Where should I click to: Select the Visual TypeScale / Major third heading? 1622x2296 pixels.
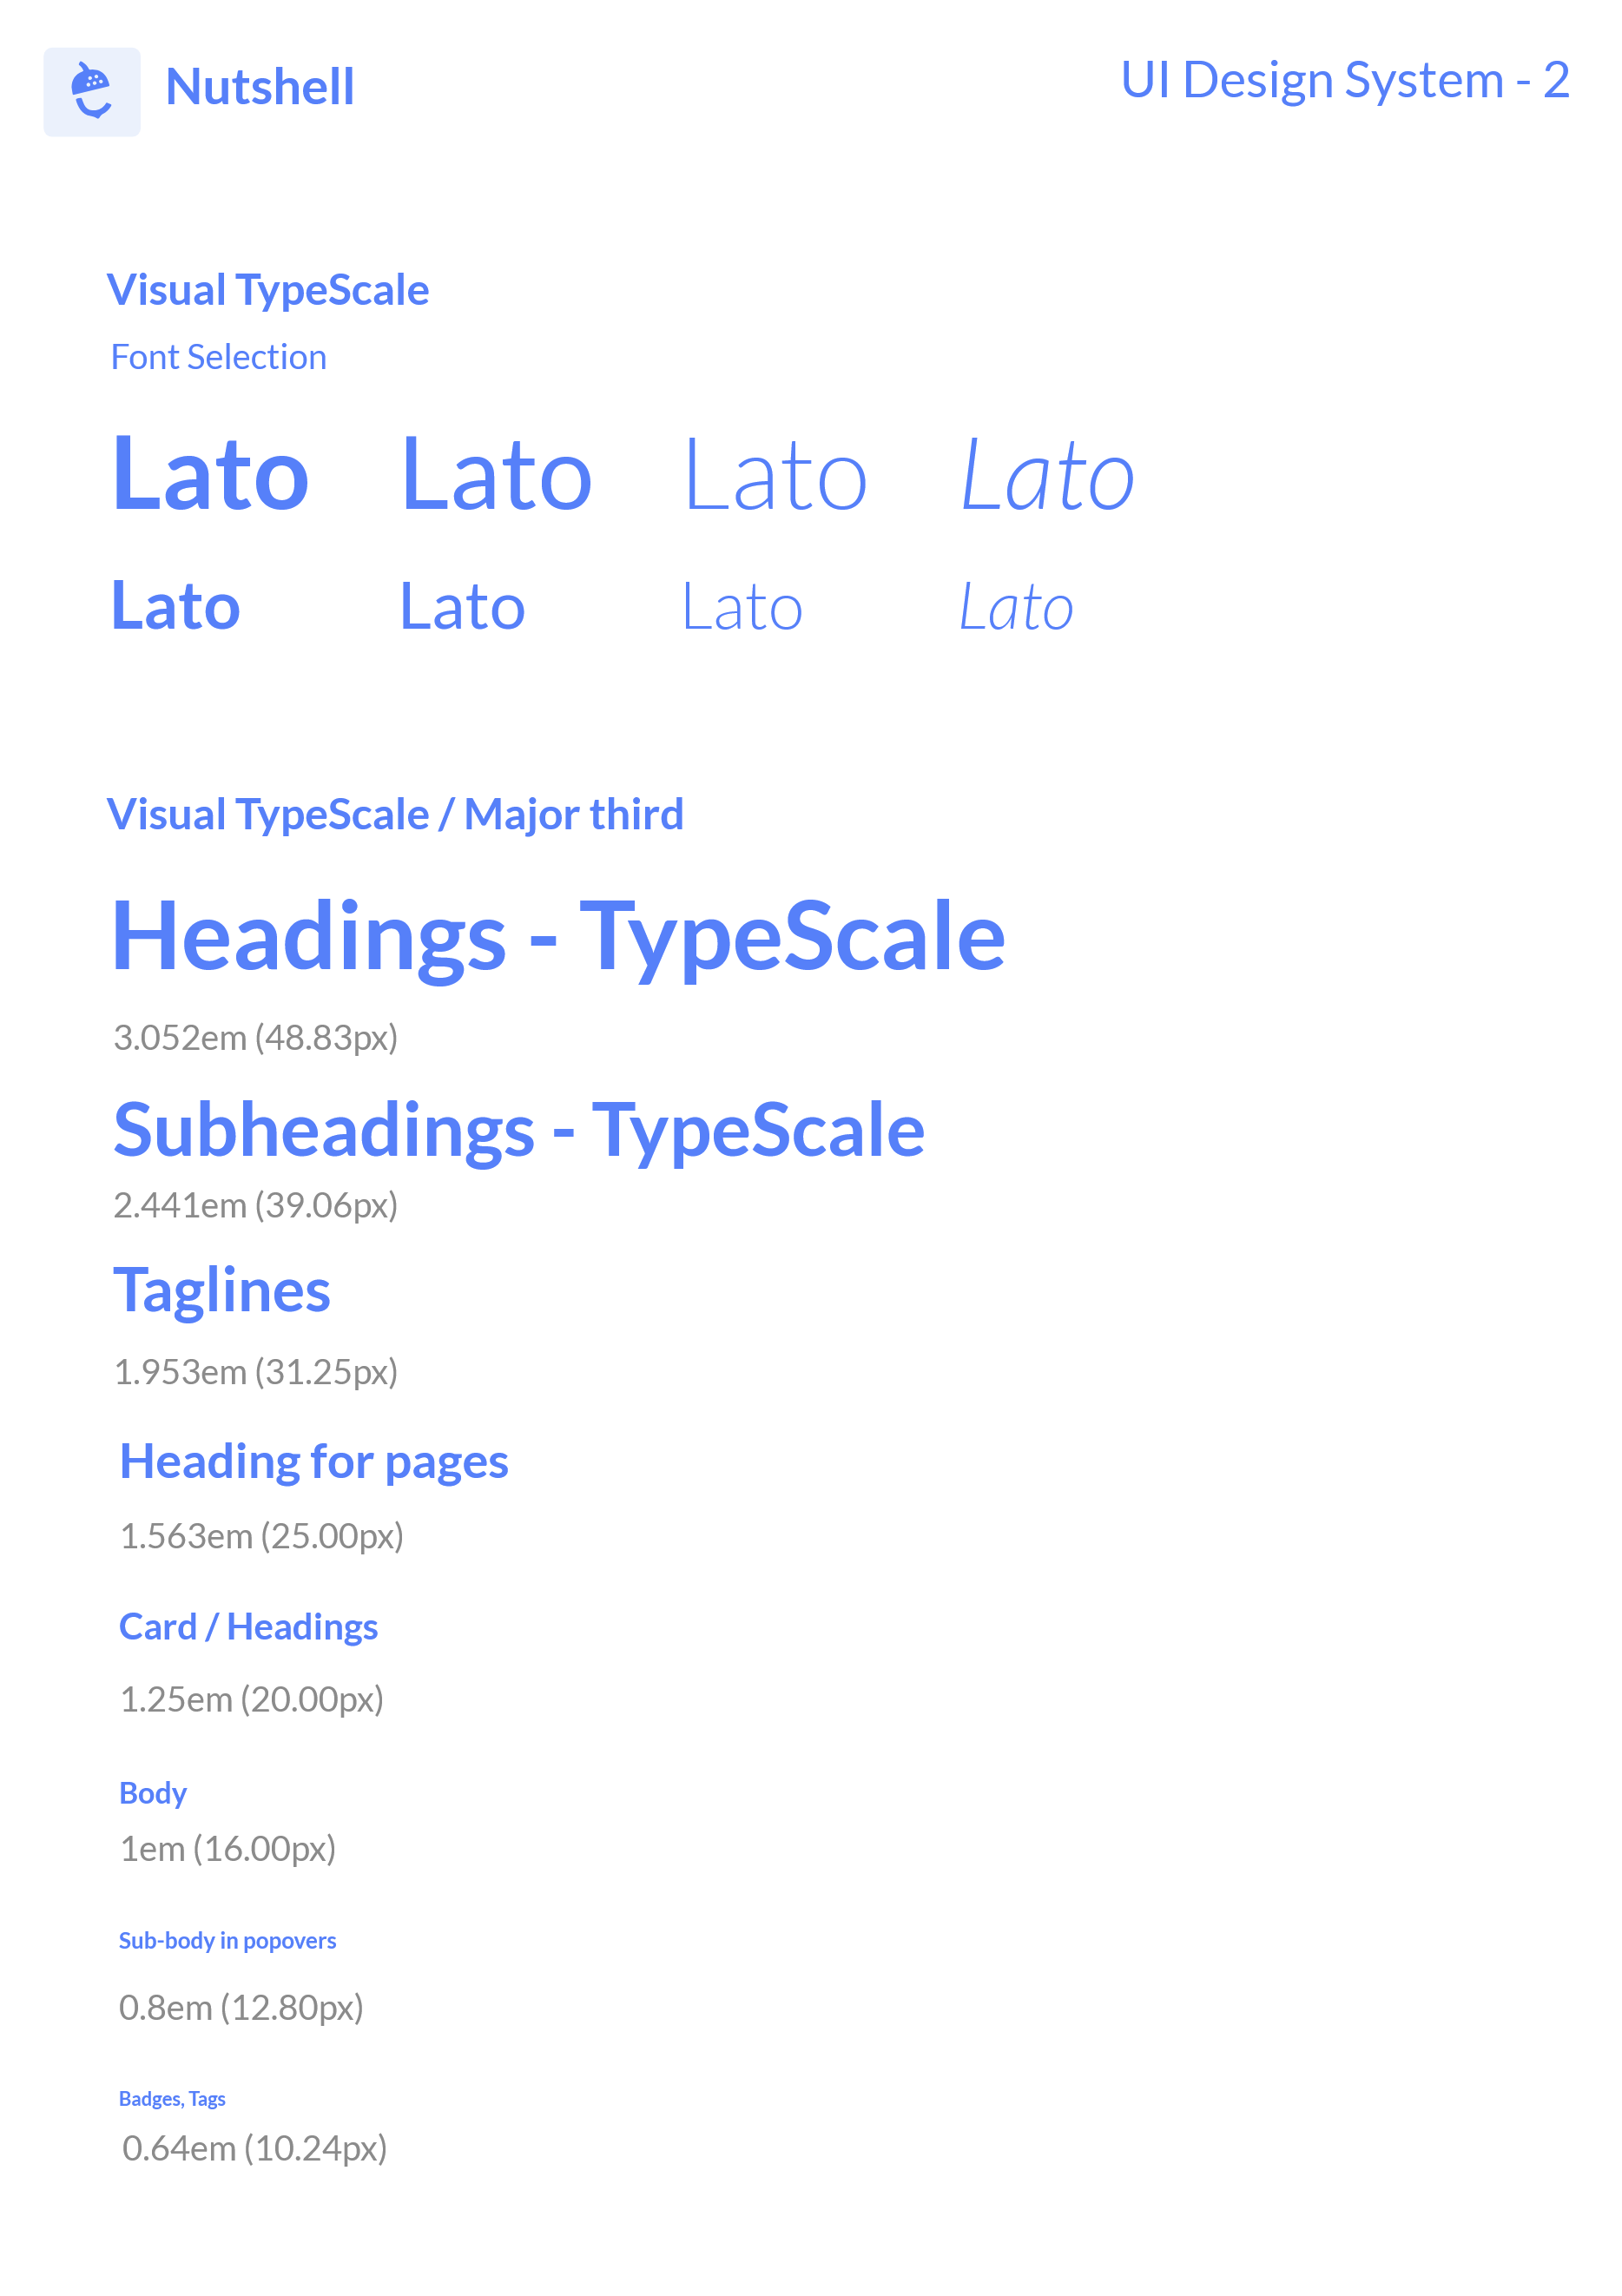coord(395,814)
